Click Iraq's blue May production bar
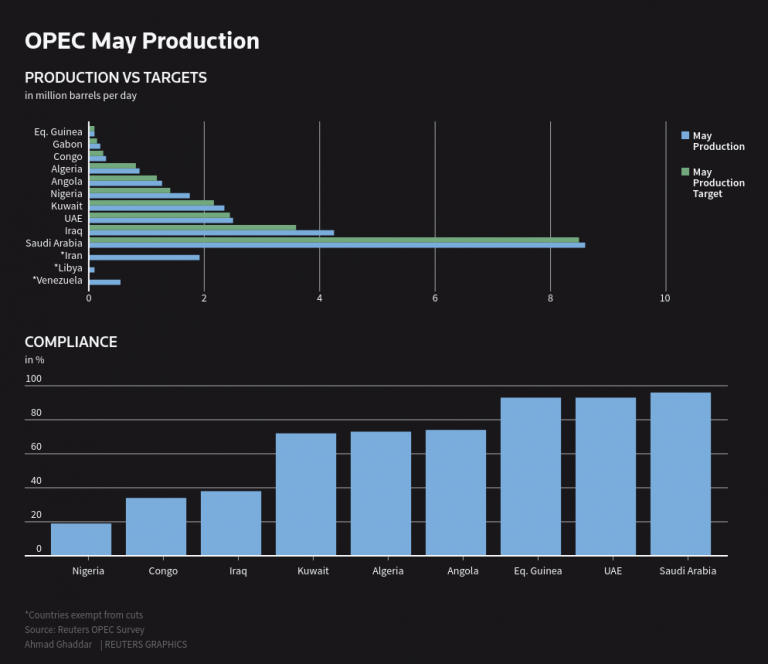The height and width of the screenshot is (664, 768). pyautogui.click(x=211, y=233)
